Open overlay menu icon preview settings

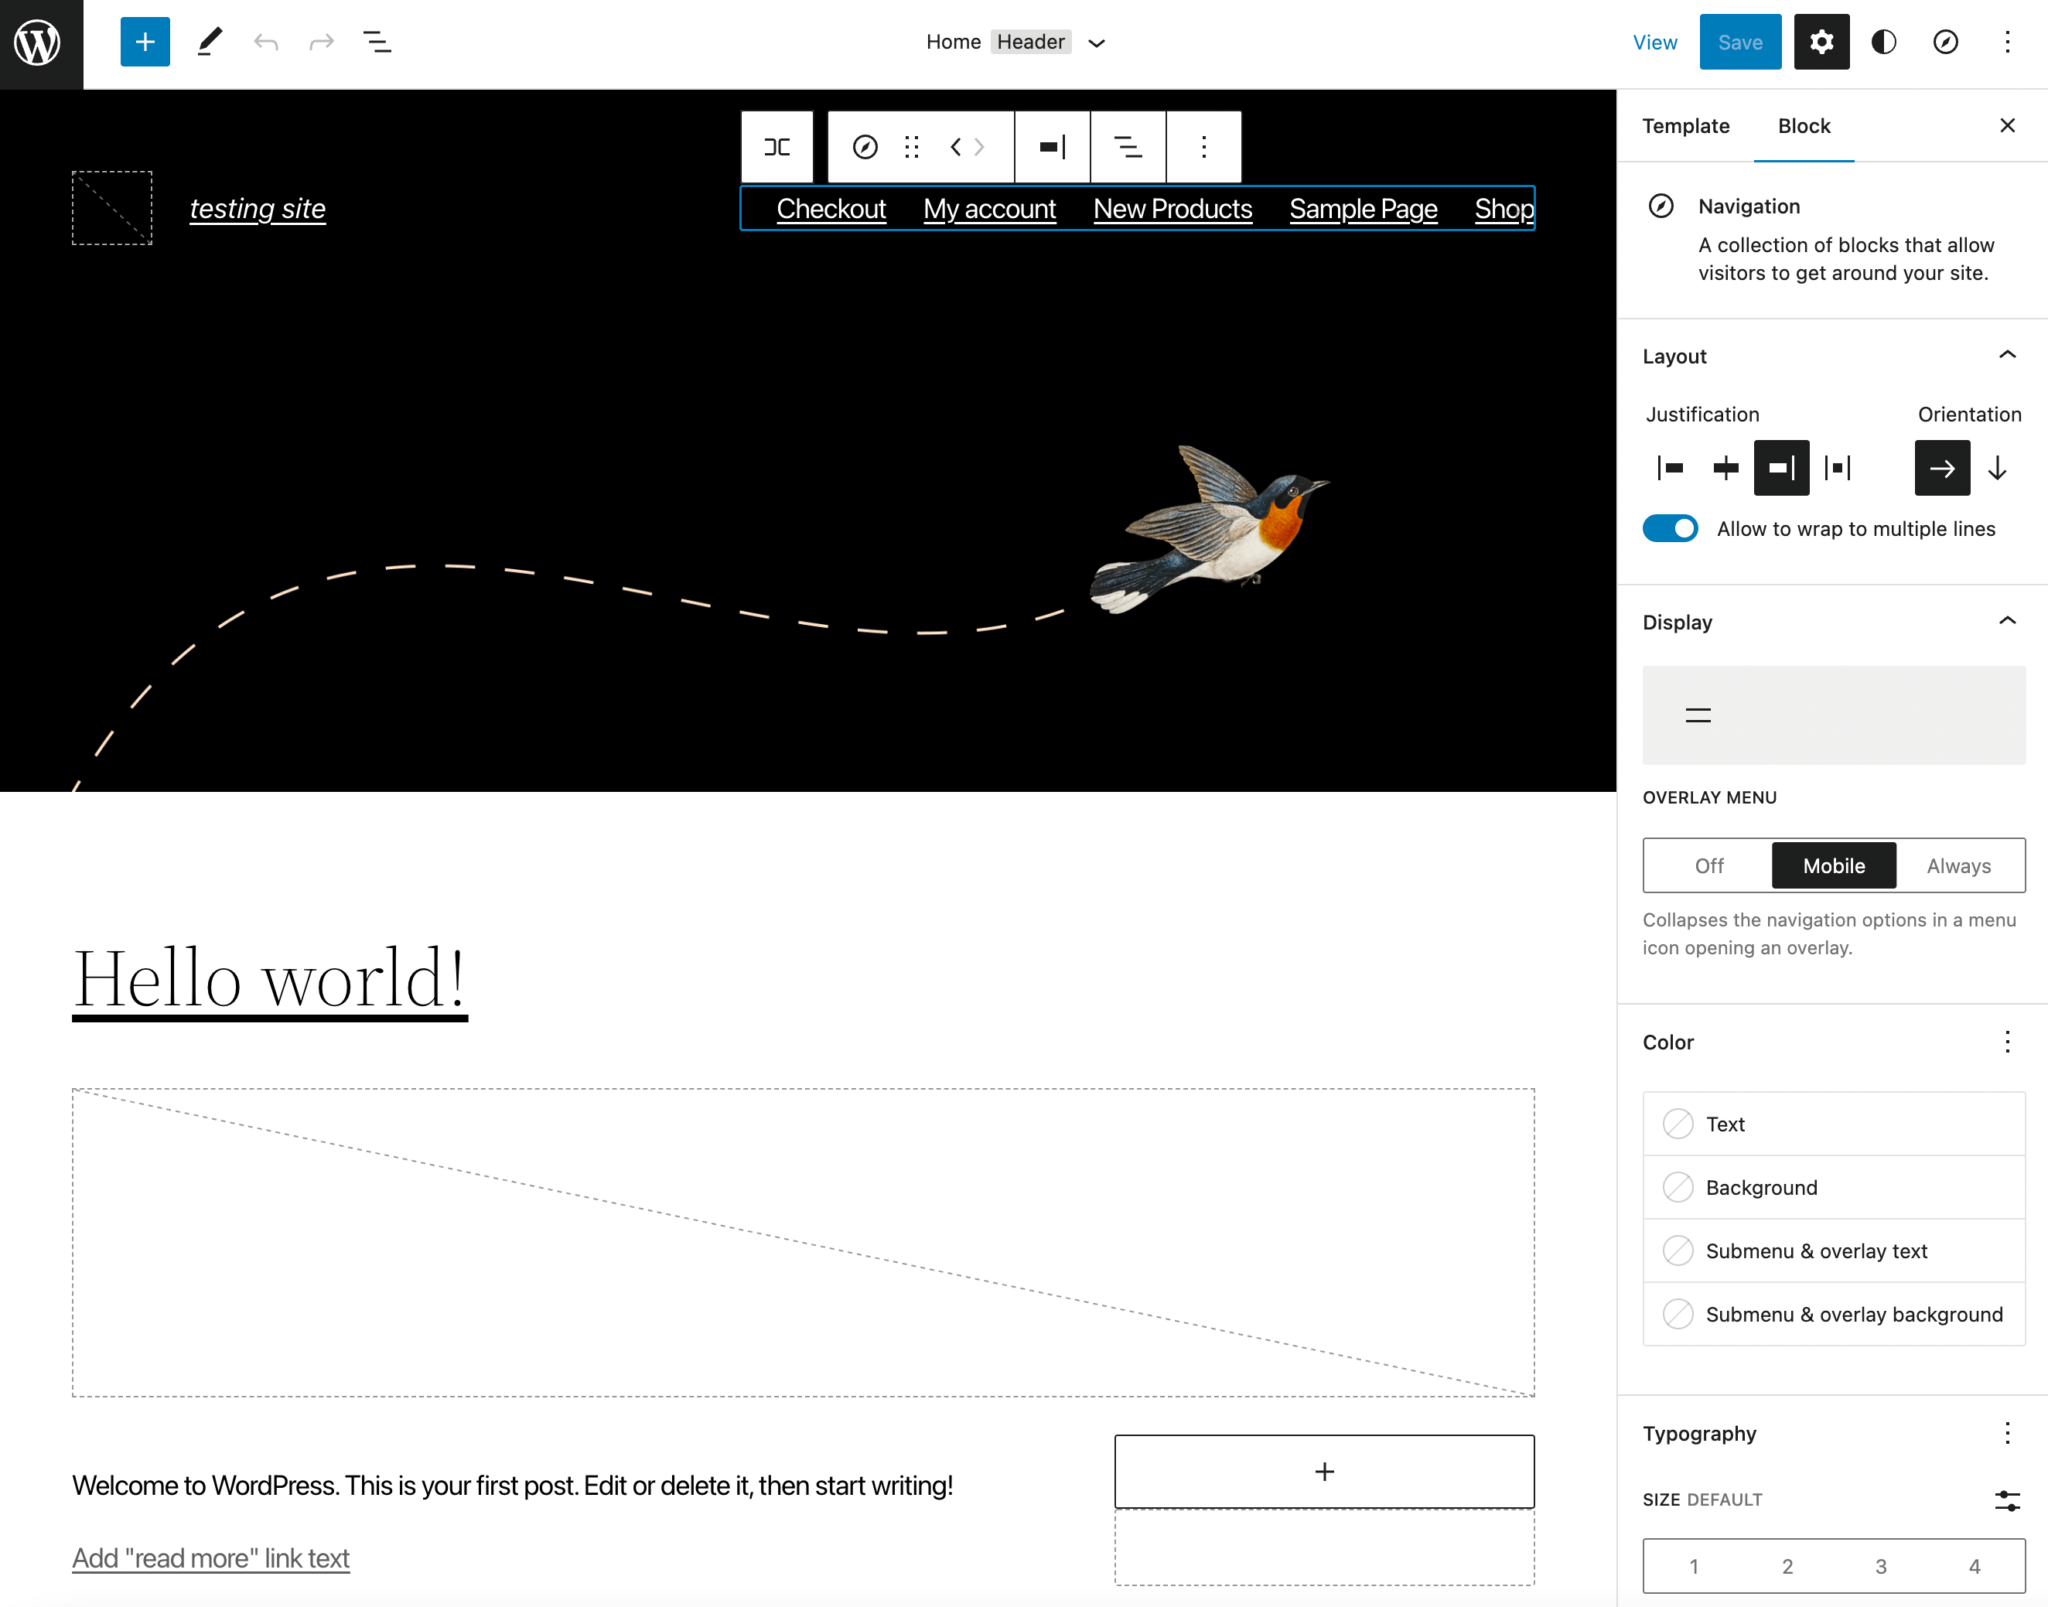pyautogui.click(x=1834, y=715)
